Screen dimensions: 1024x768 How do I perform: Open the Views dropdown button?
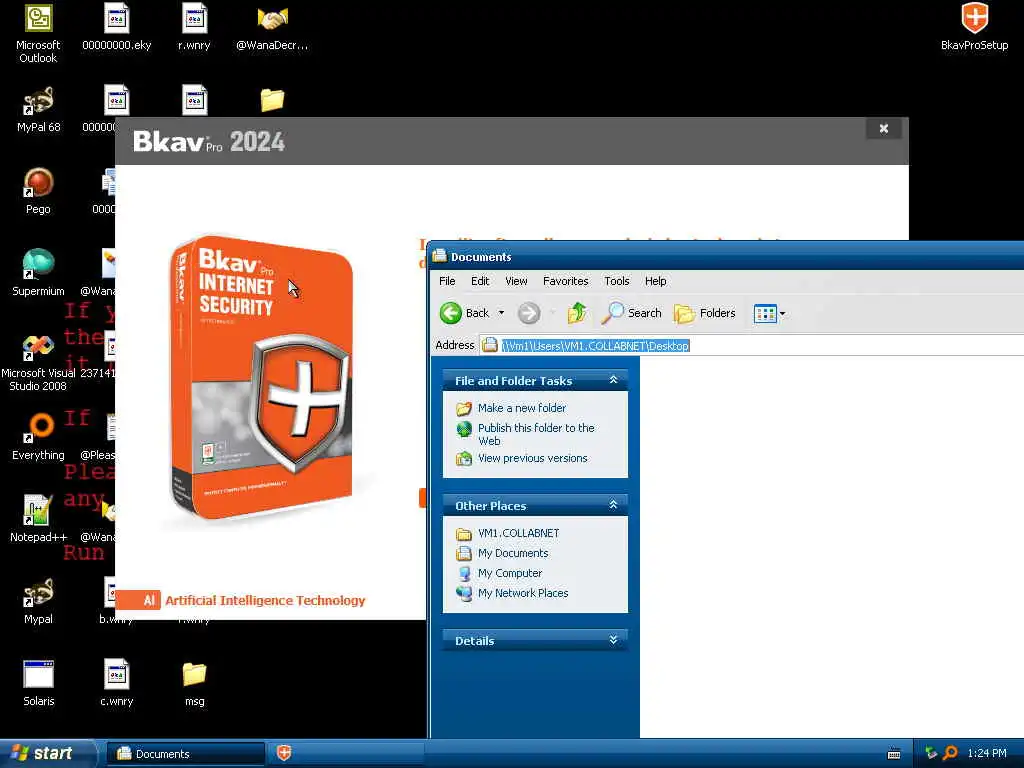(x=769, y=313)
